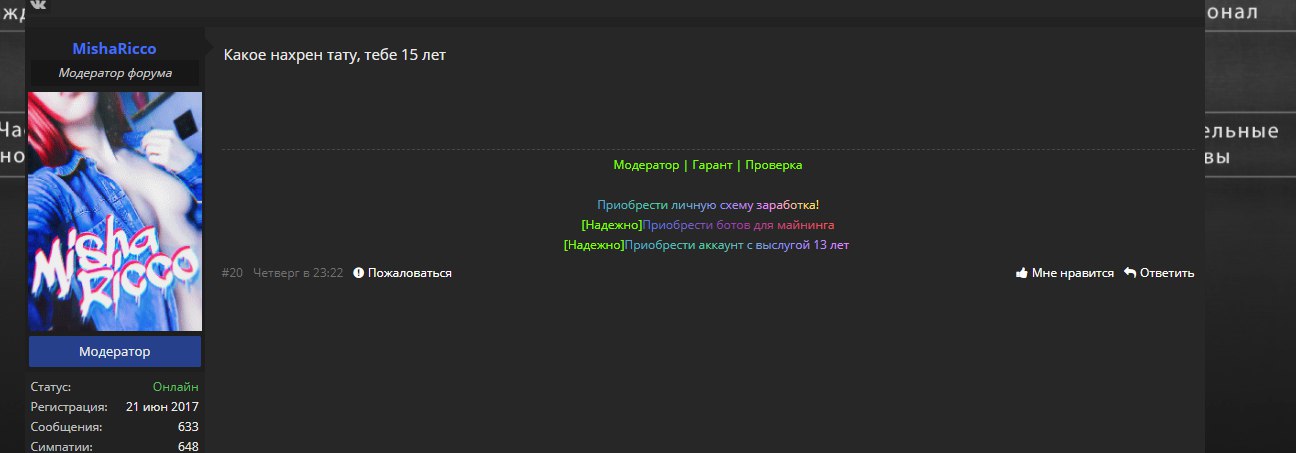The height and width of the screenshot is (453, 1296).
Task: Click the Регистрация: label
Action: (69, 407)
